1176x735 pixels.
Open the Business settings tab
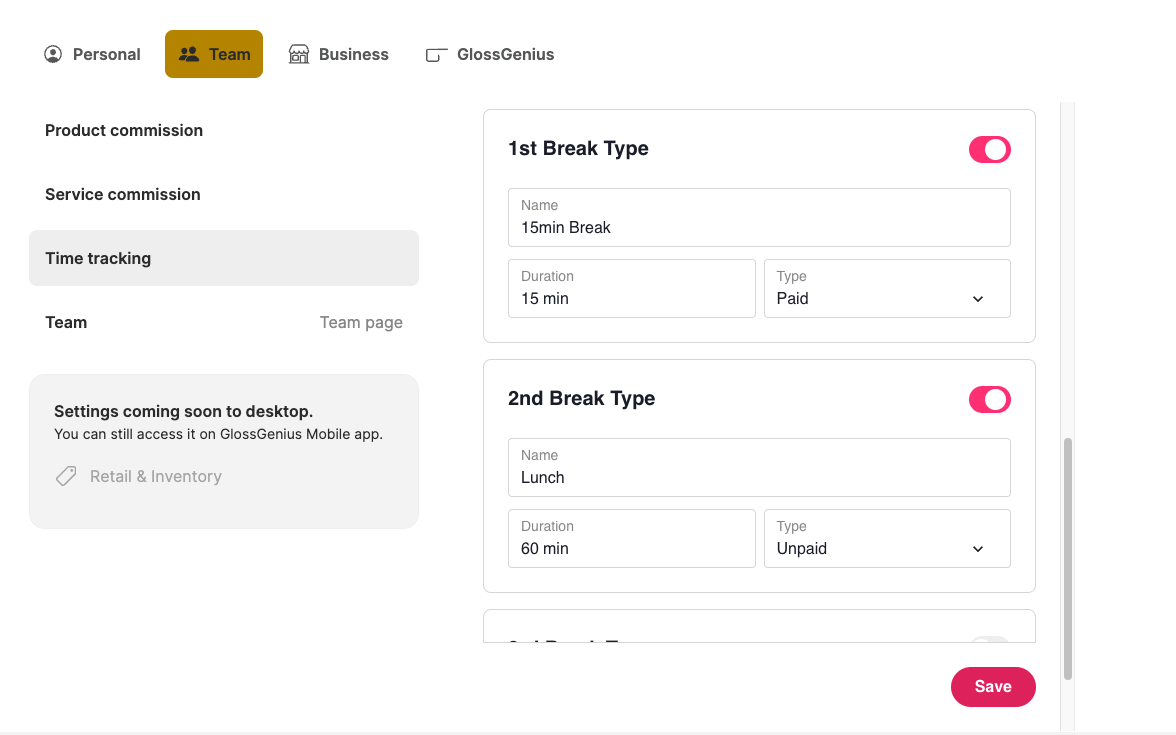339,54
